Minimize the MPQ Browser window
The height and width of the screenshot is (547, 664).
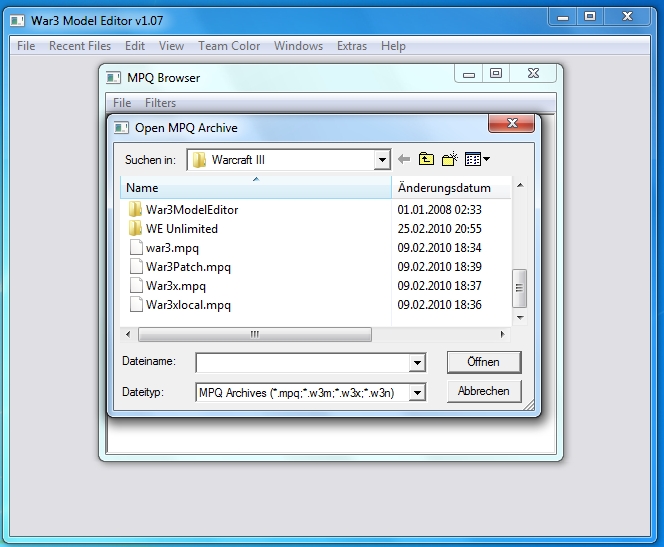click(469, 74)
